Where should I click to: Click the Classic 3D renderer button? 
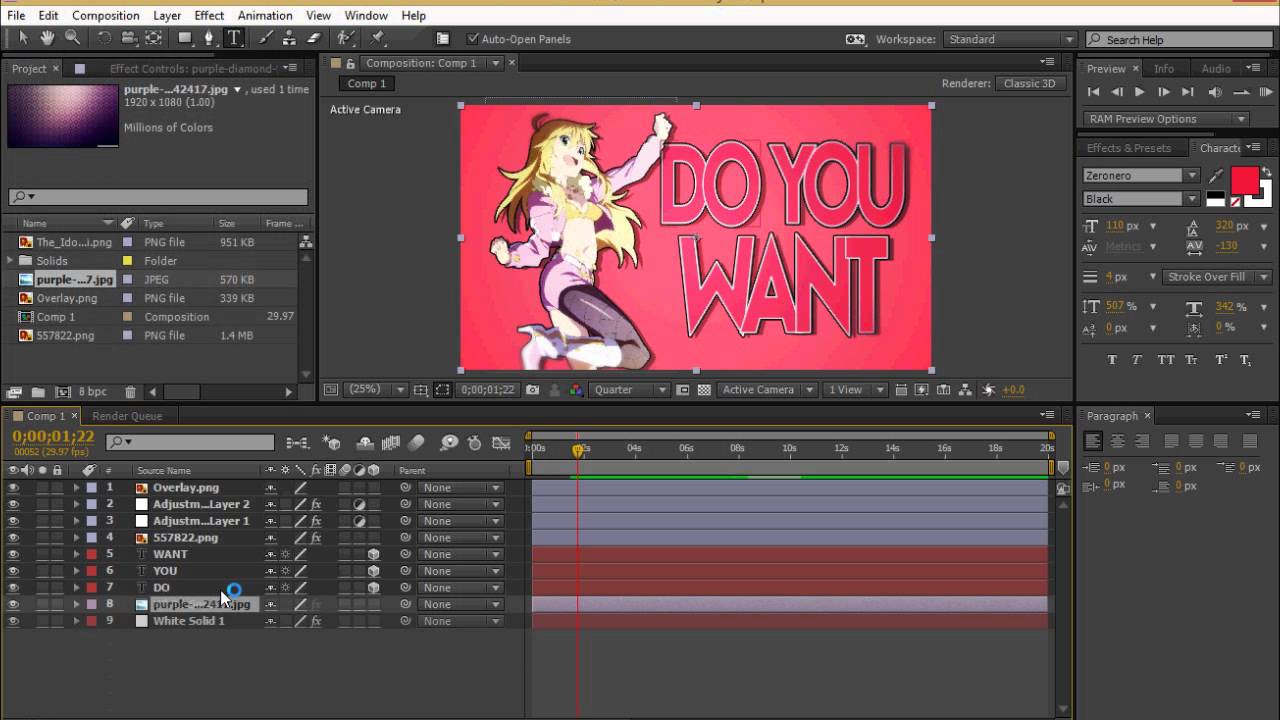1030,84
